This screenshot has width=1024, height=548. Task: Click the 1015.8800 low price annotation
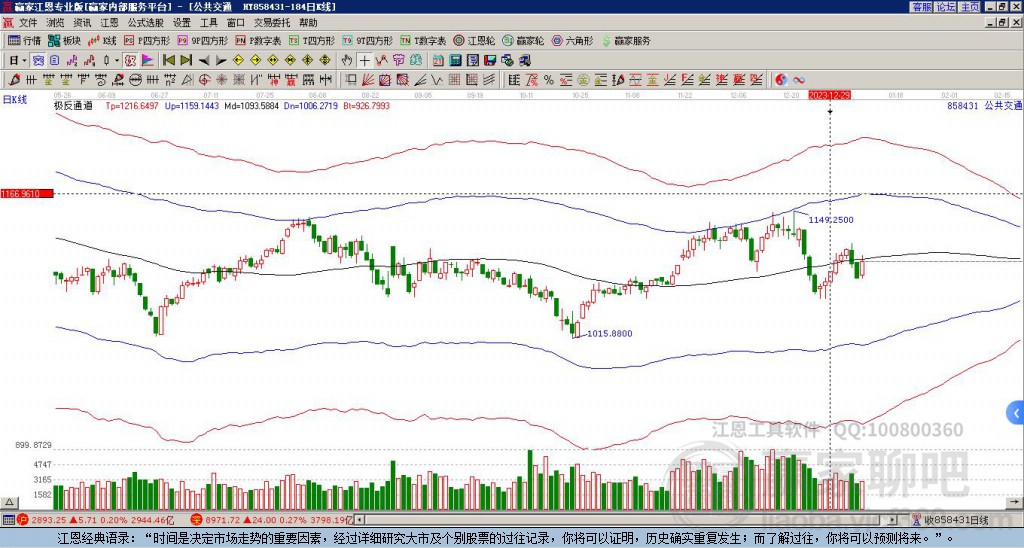pos(610,334)
